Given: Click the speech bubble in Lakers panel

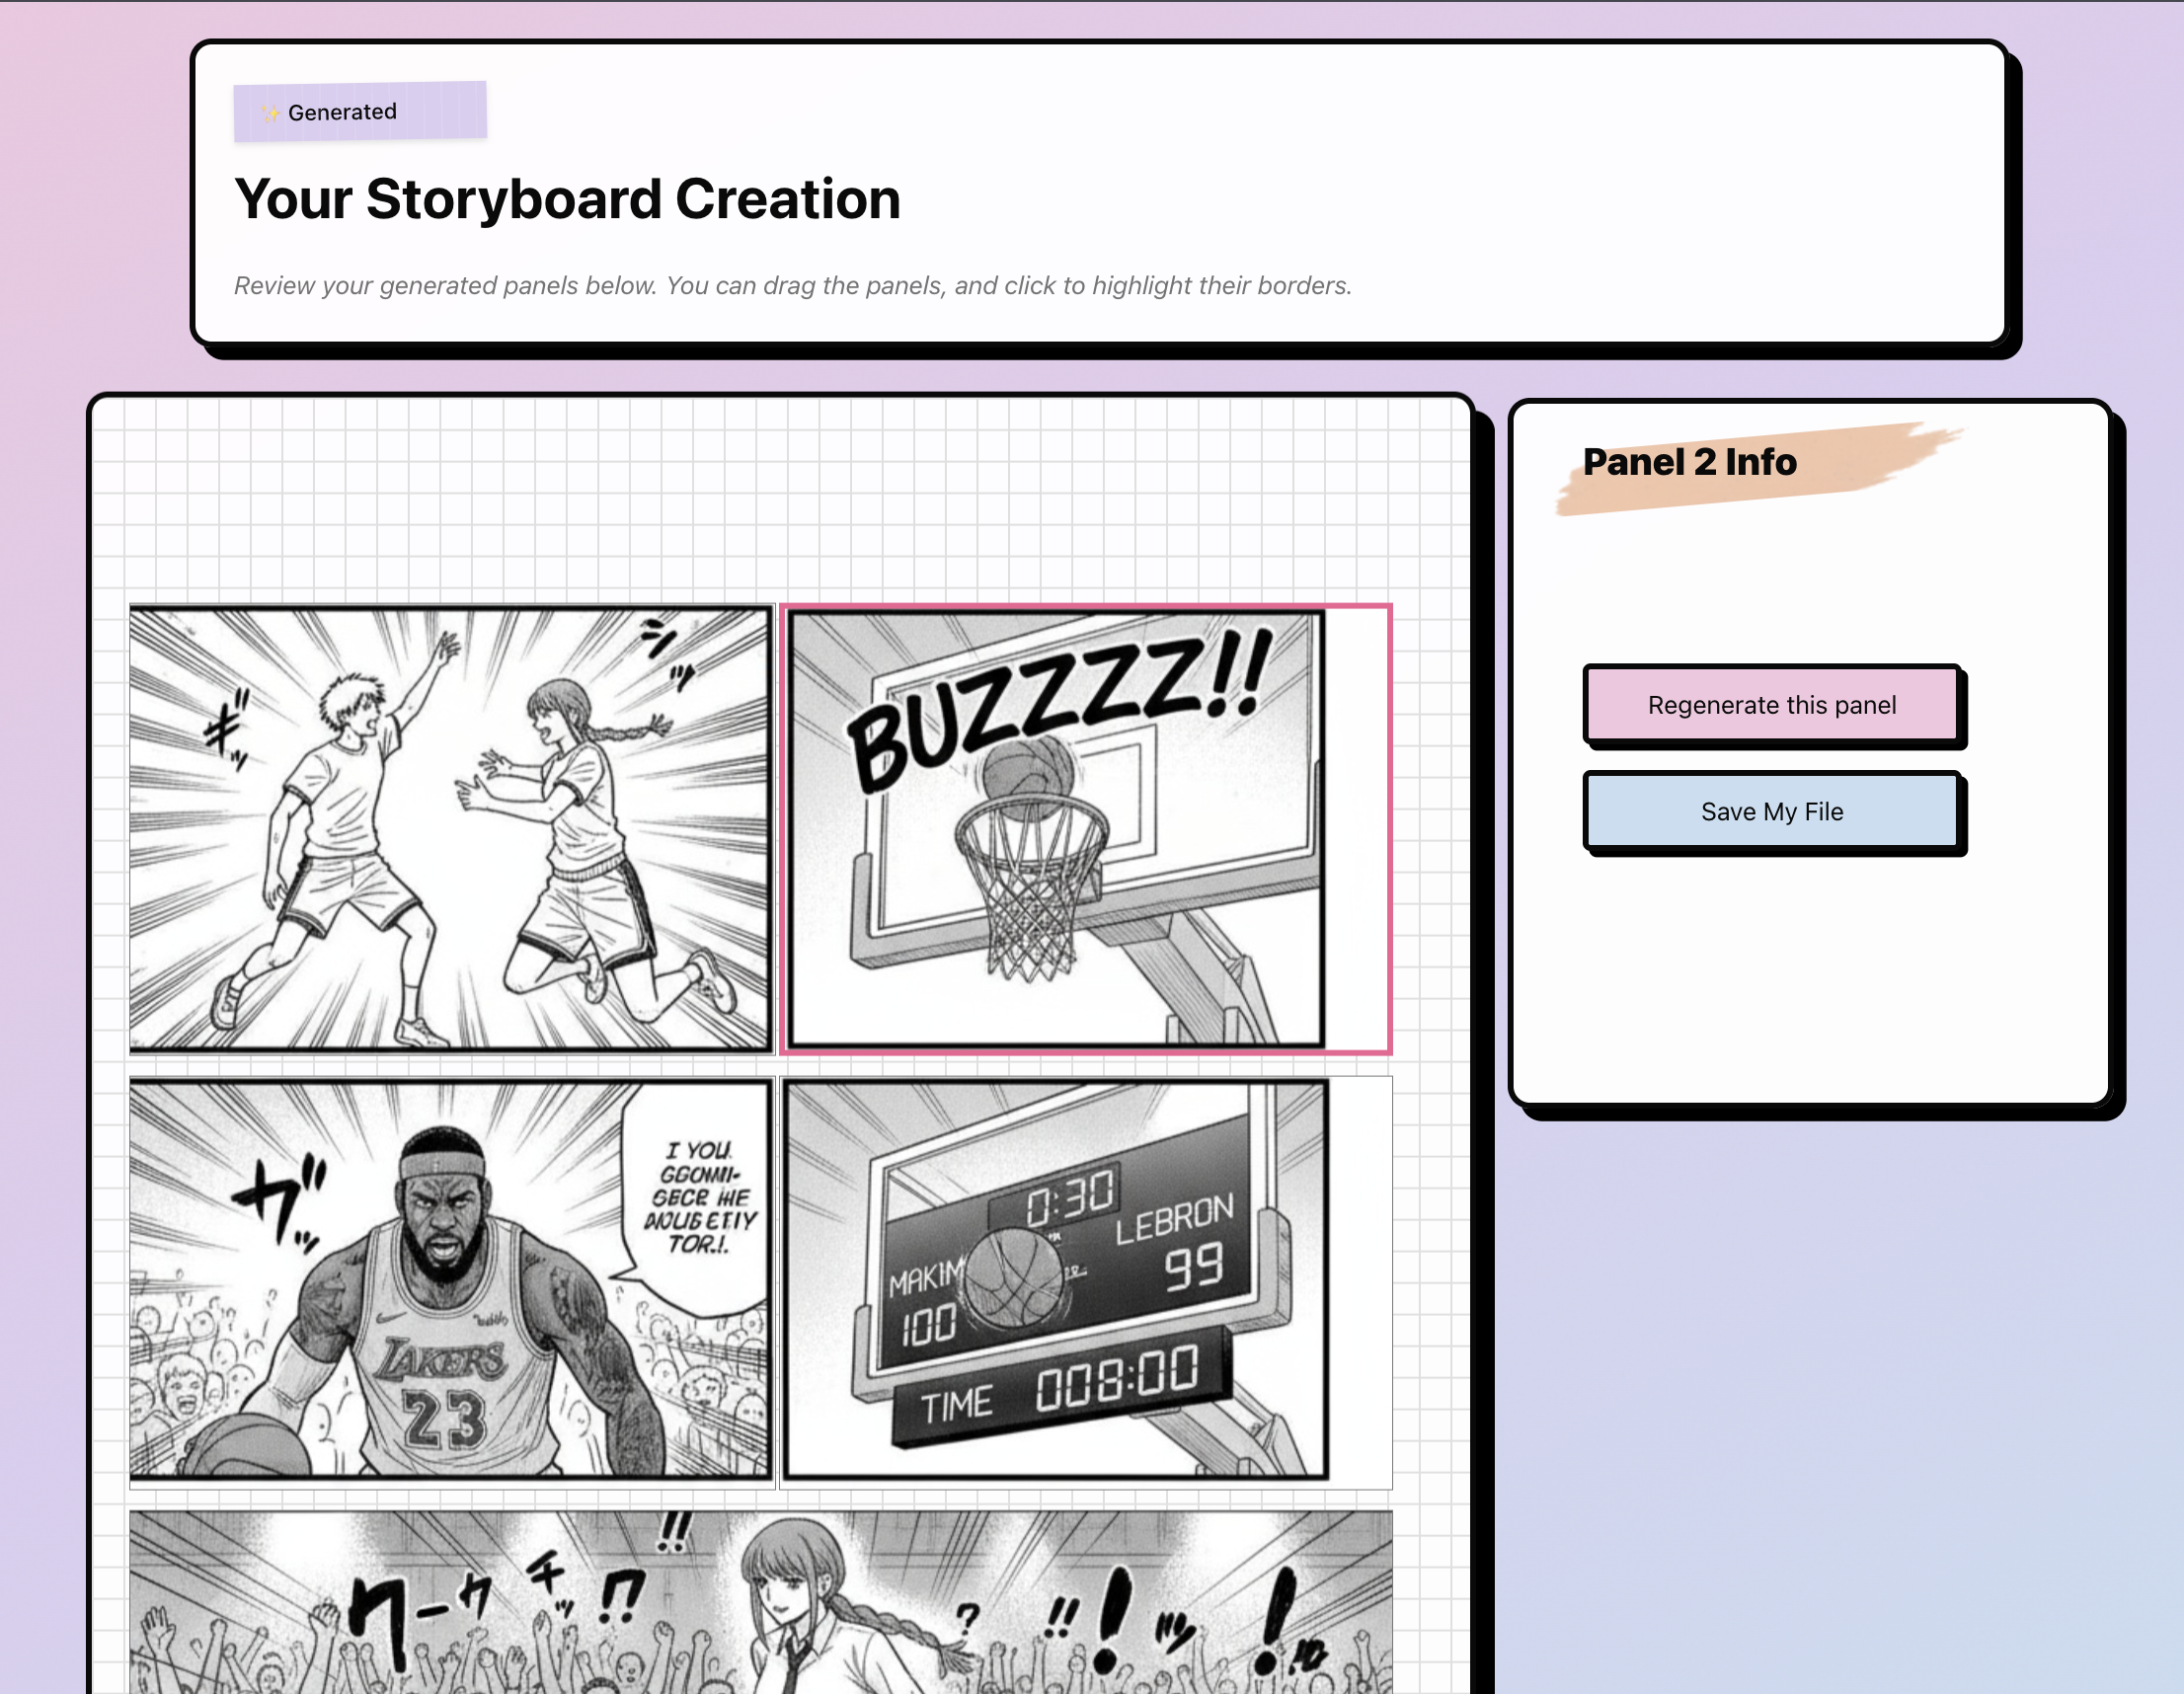Looking at the screenshot, I should (x=699, y=1198).
